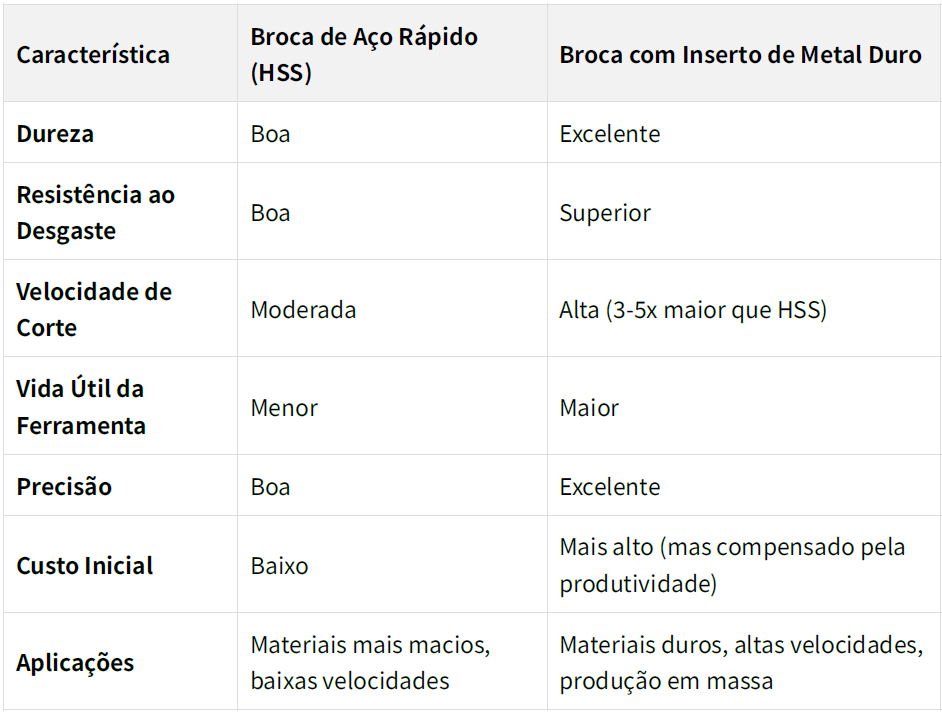The image size is (942, 712).
Task: Click the 'Custo Inicial' row label
Action: pos(85,565)
